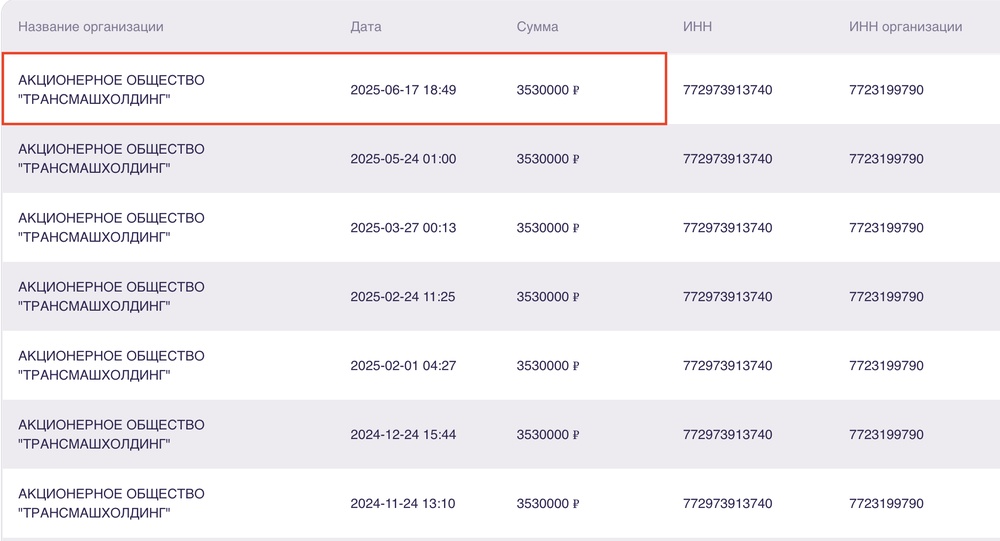Sort by the "Дата" column header
Image resolution: width=1000 pixels, height=541 pixels.
(365, 27)
